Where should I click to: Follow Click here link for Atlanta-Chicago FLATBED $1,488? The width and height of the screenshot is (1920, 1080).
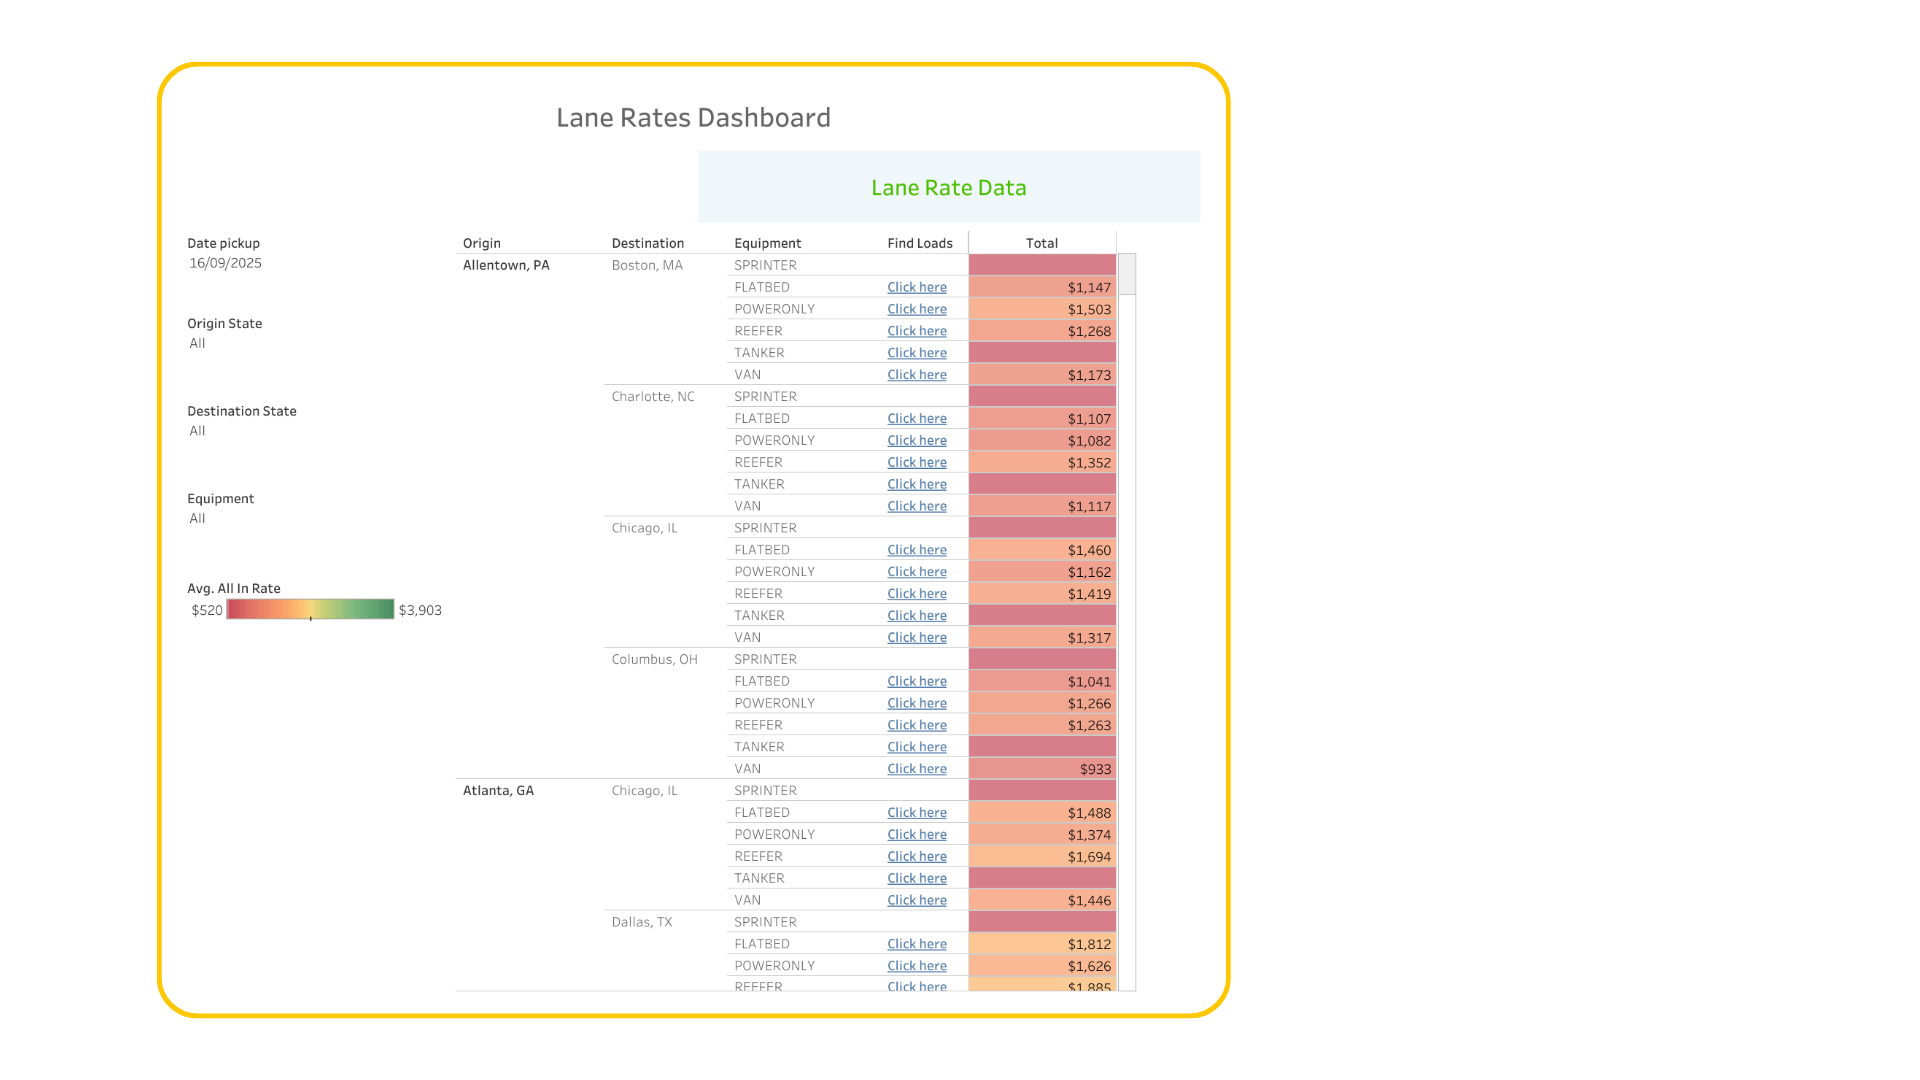click(916, 813)
